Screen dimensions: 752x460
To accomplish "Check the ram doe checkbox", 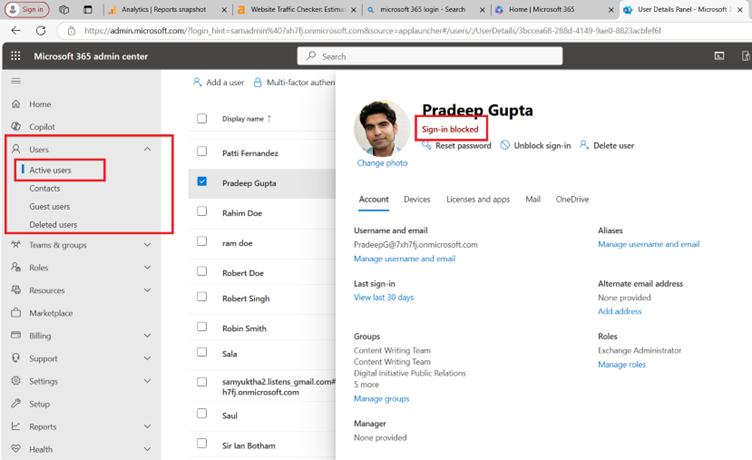I will tap(202, 241).
